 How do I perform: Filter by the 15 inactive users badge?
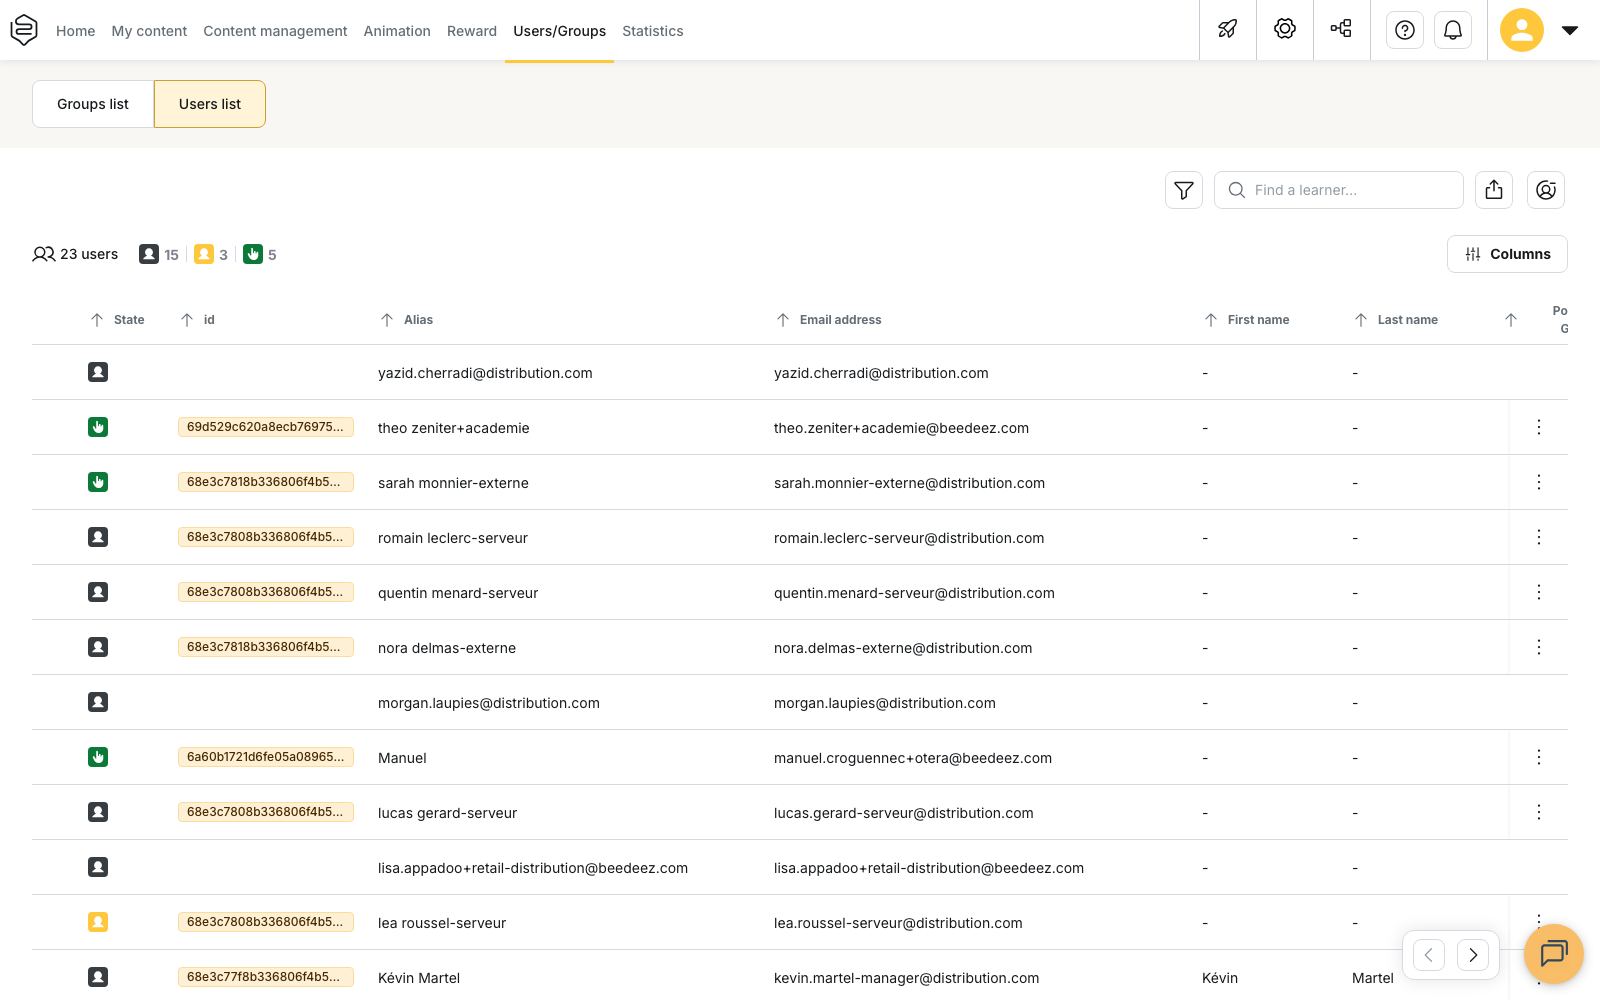click(x=159, y=254)
